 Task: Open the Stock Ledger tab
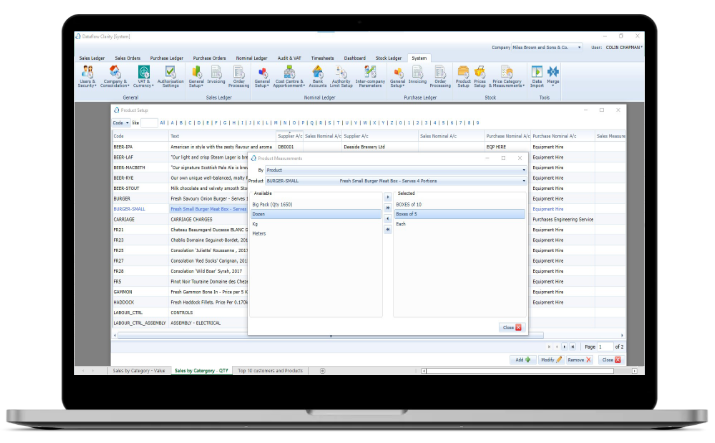coord(389,58)
